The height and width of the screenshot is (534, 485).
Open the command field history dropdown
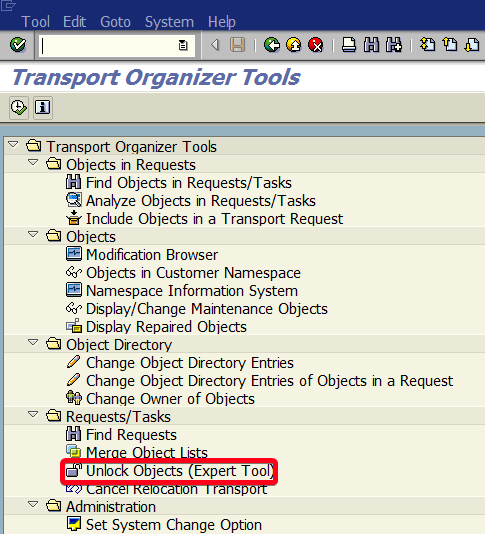tap(183, 45)
